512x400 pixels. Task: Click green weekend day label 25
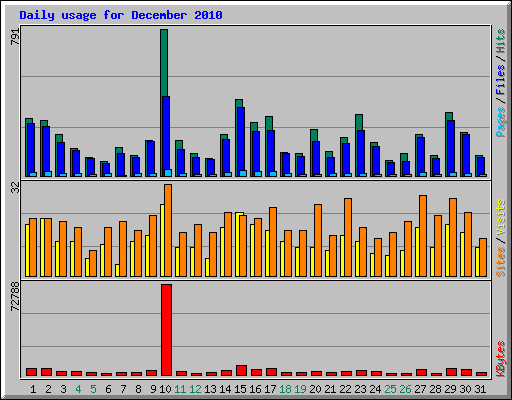(x=390, y=389)
